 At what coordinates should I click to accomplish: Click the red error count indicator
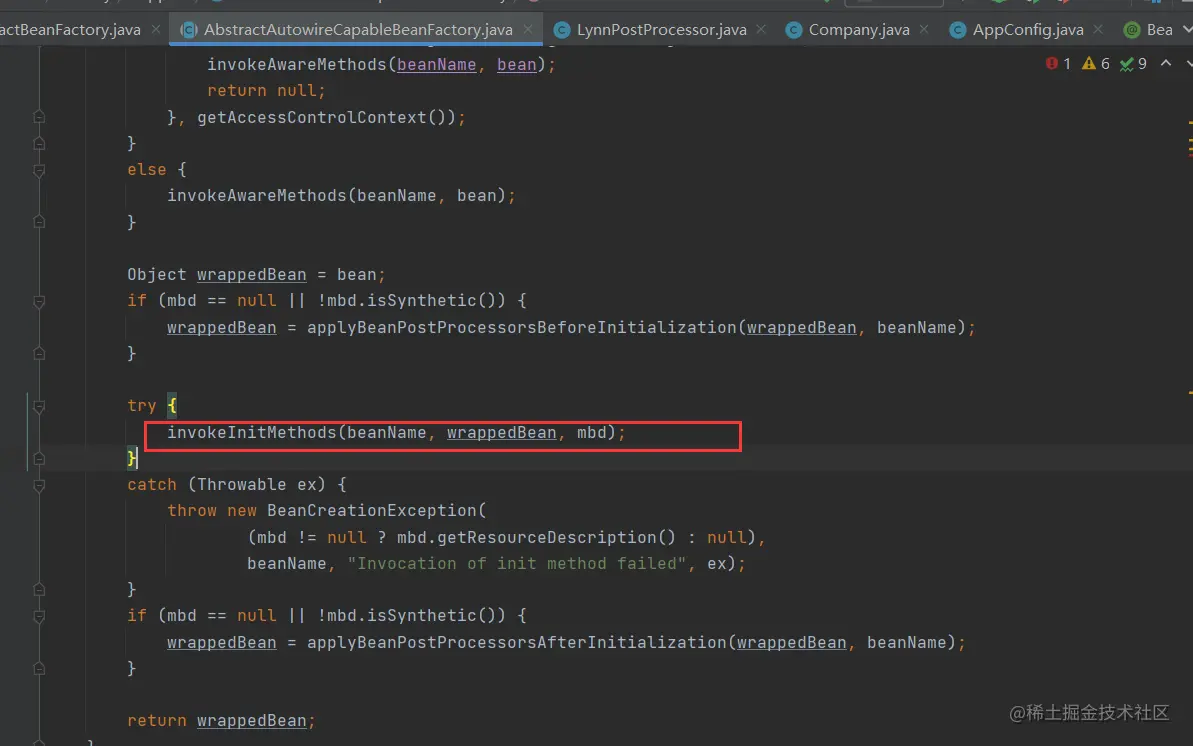coord(1058,64)
